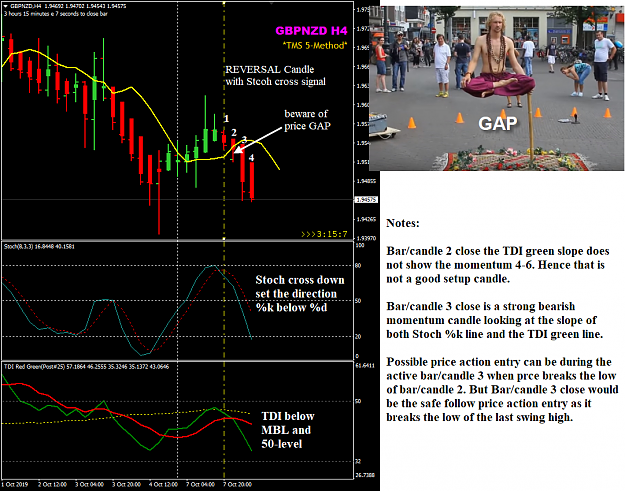Click the TDI 32 level label
Viewport: 625px width, 491px height.
(x=358, y=462)
